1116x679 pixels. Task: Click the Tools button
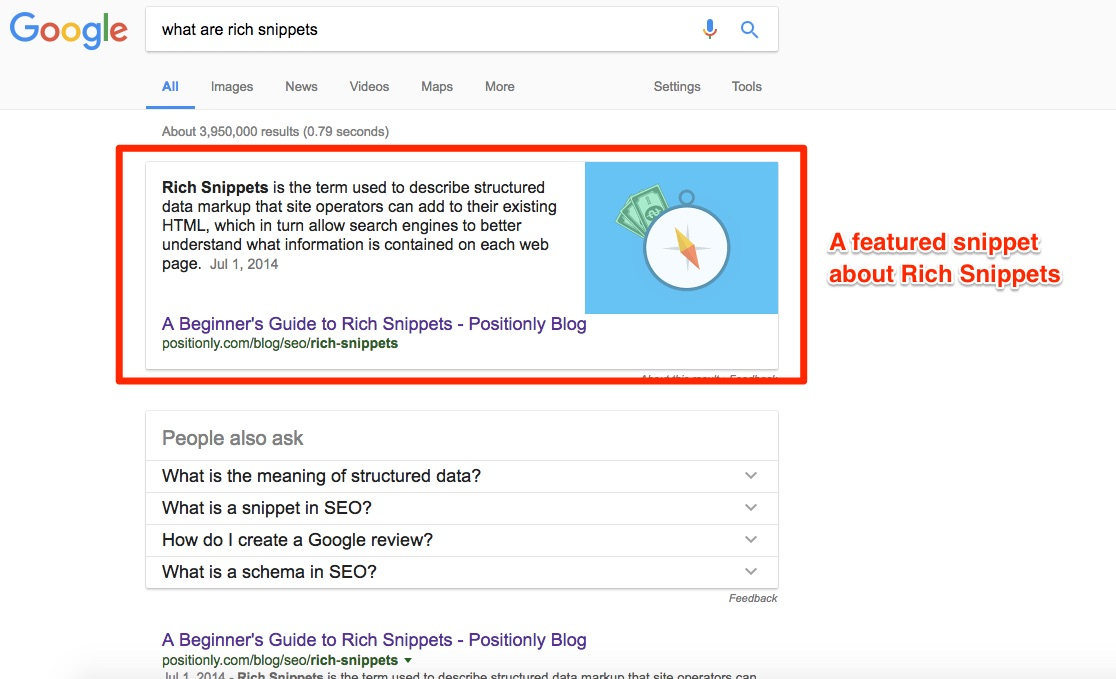pyautogui.click(x=747, y=87)
